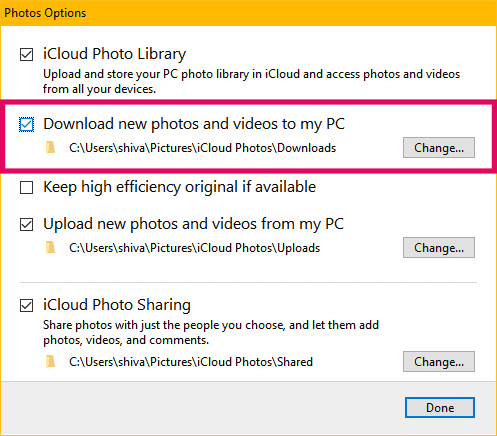Uncheck Upload new photos and videos checkbox
This screenshot has width=497, height=436.
26,224
